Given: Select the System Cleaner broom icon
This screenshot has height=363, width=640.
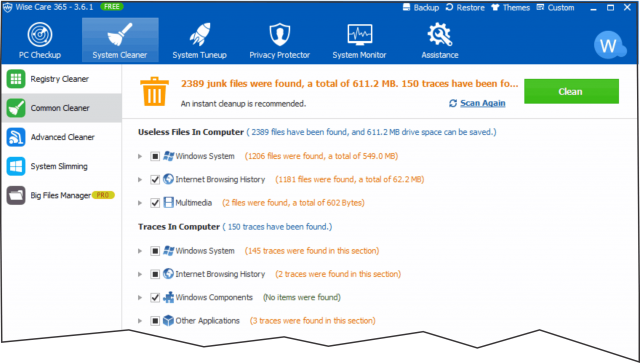Looking at the screenshot, I should click(120, 35).
